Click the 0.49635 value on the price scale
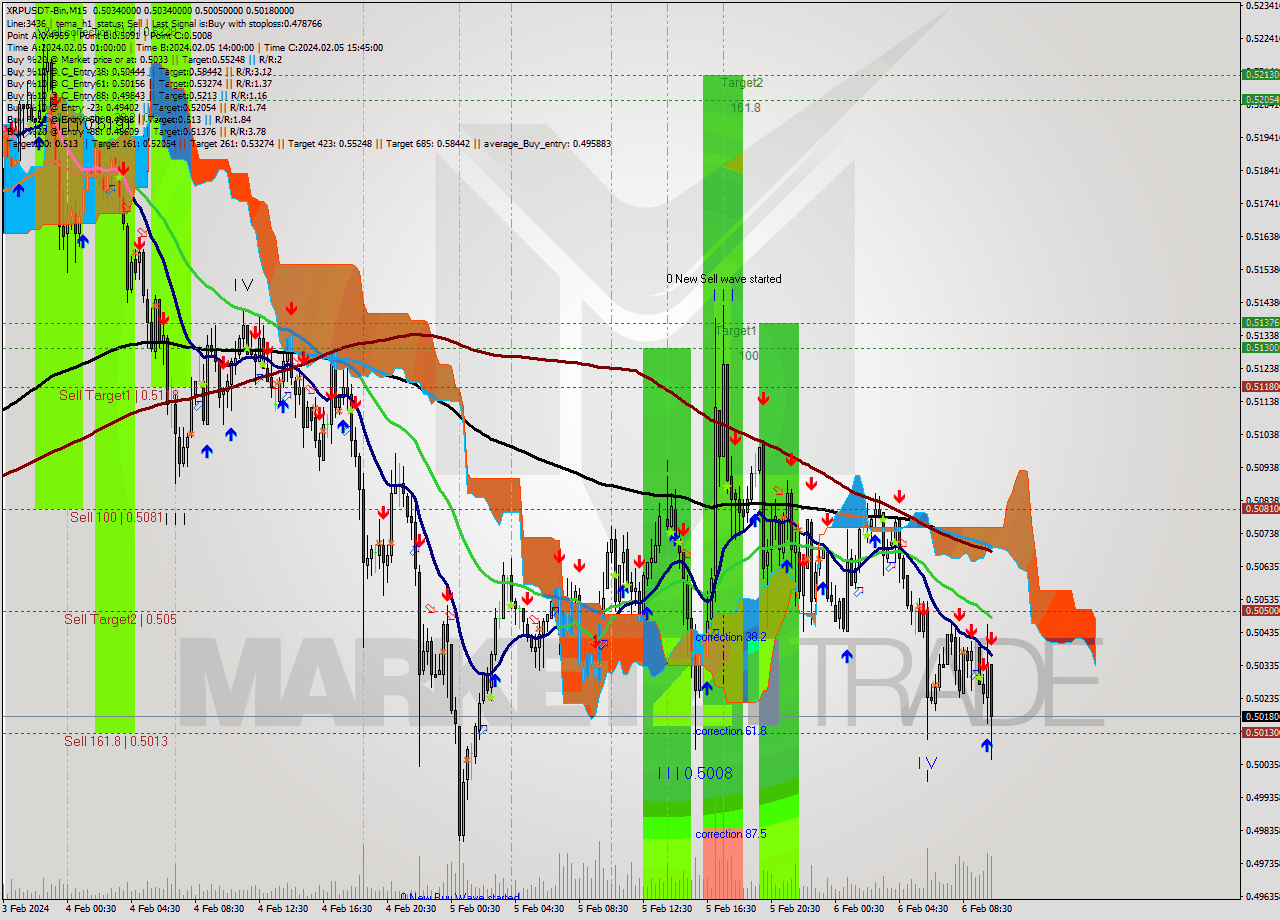The width and height of the screenshot is (1280, 920). 1262,896
